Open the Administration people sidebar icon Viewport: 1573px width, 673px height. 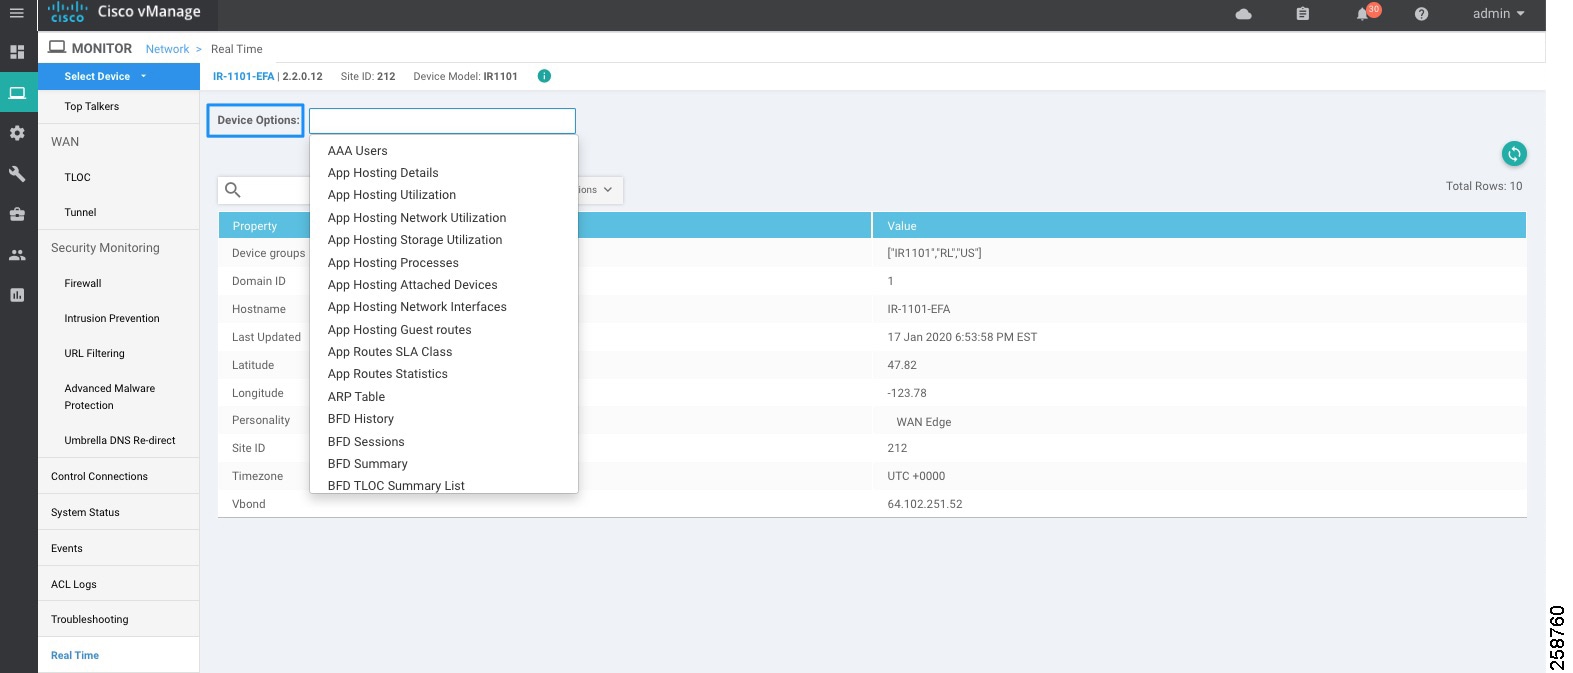coord(17,255)
